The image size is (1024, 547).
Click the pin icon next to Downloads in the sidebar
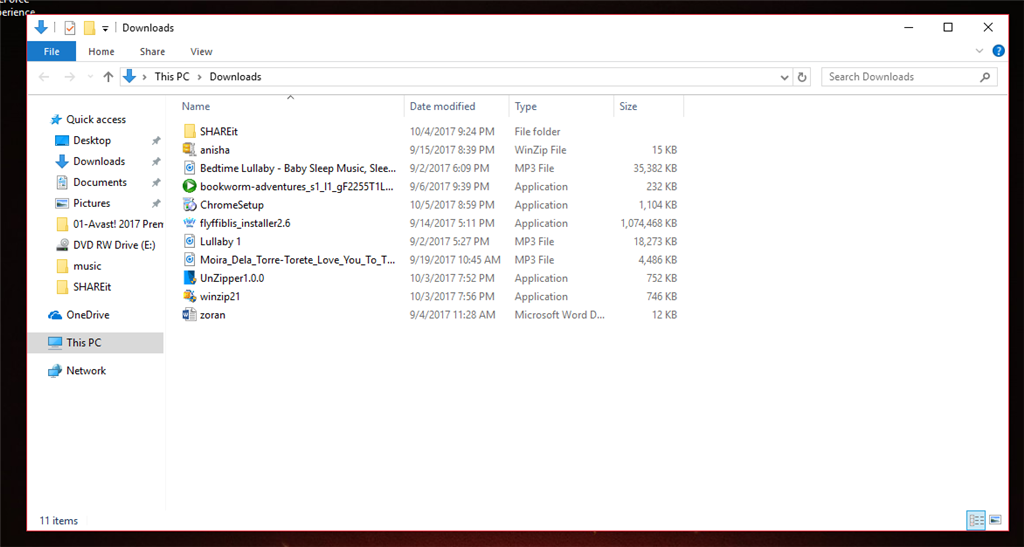[x=155, y=162]
